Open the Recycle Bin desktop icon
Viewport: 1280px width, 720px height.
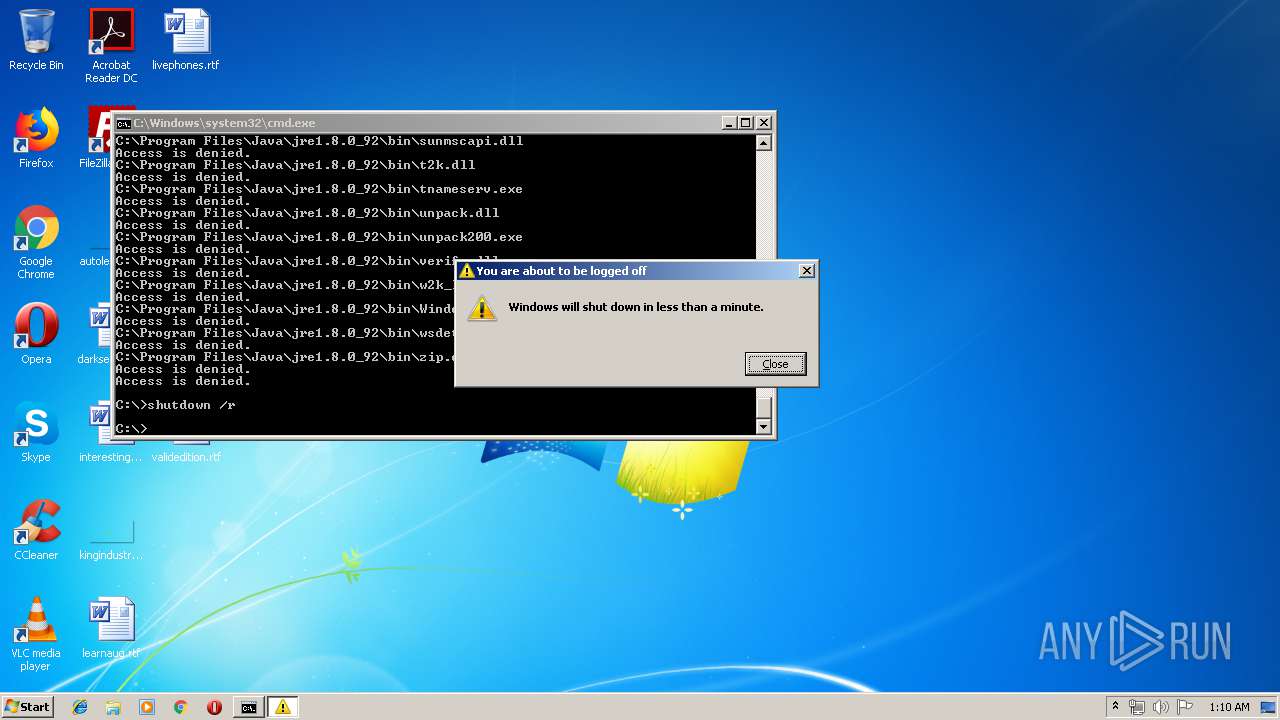click(x=36, y=40)
